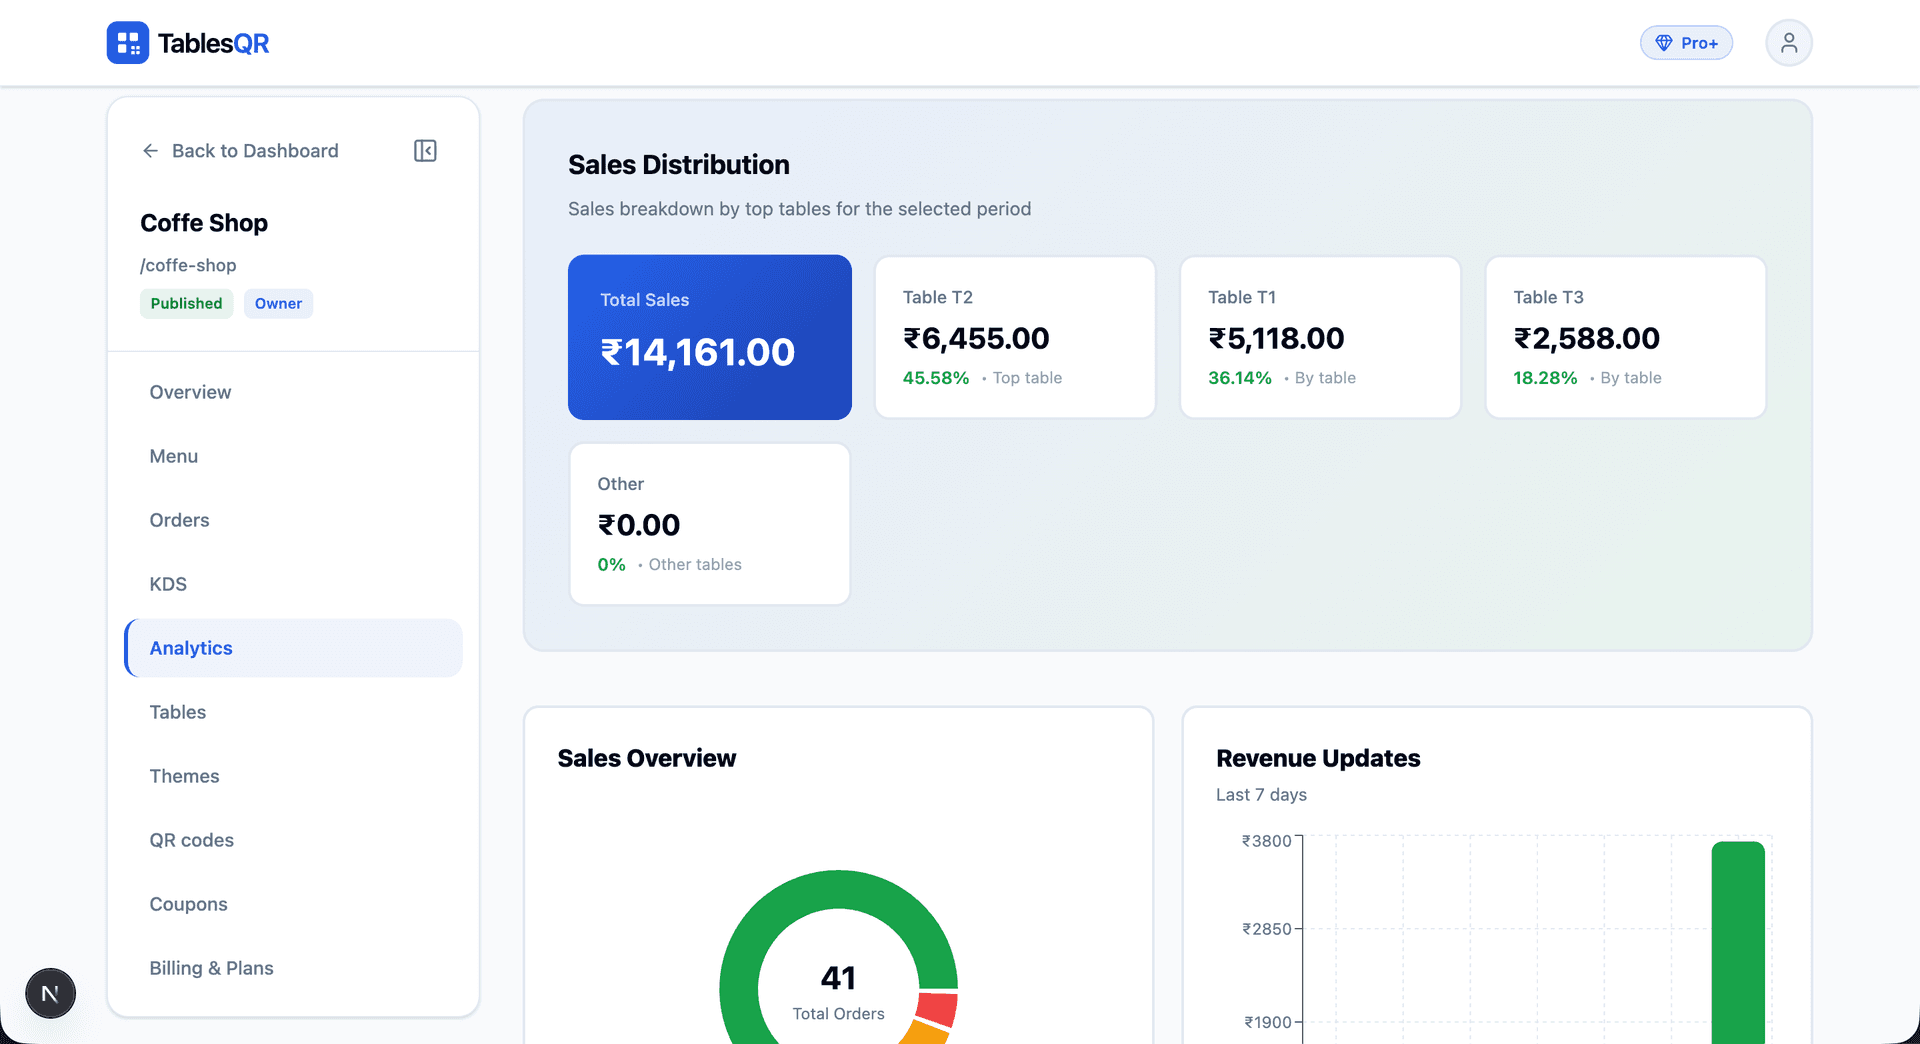Viewport: 1920px width, 1044px height.
Task: Open the Next.js dev tools badge
Action: [50, 994]
